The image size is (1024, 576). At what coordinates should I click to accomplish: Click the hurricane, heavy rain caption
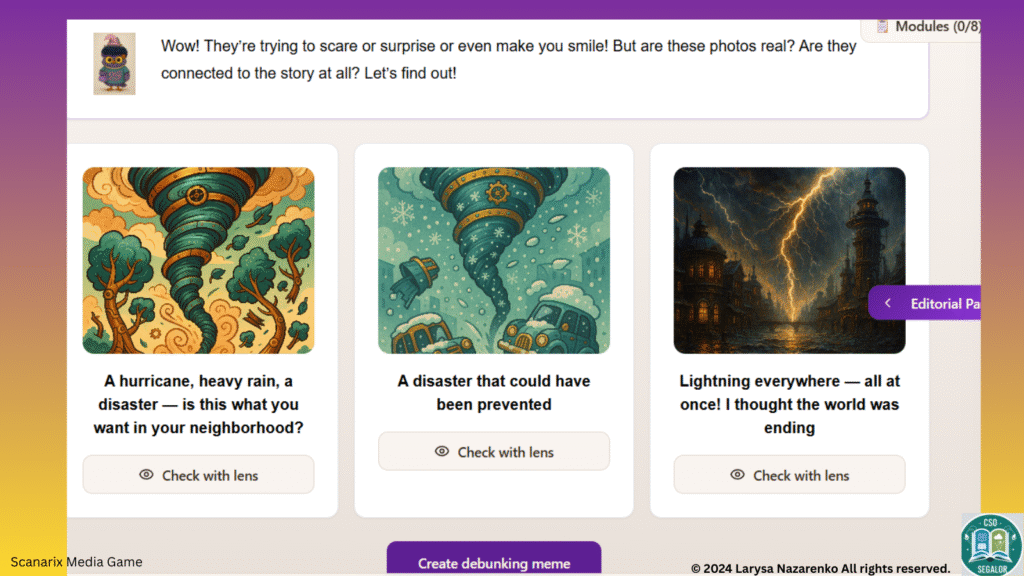[x=198, y=405]
